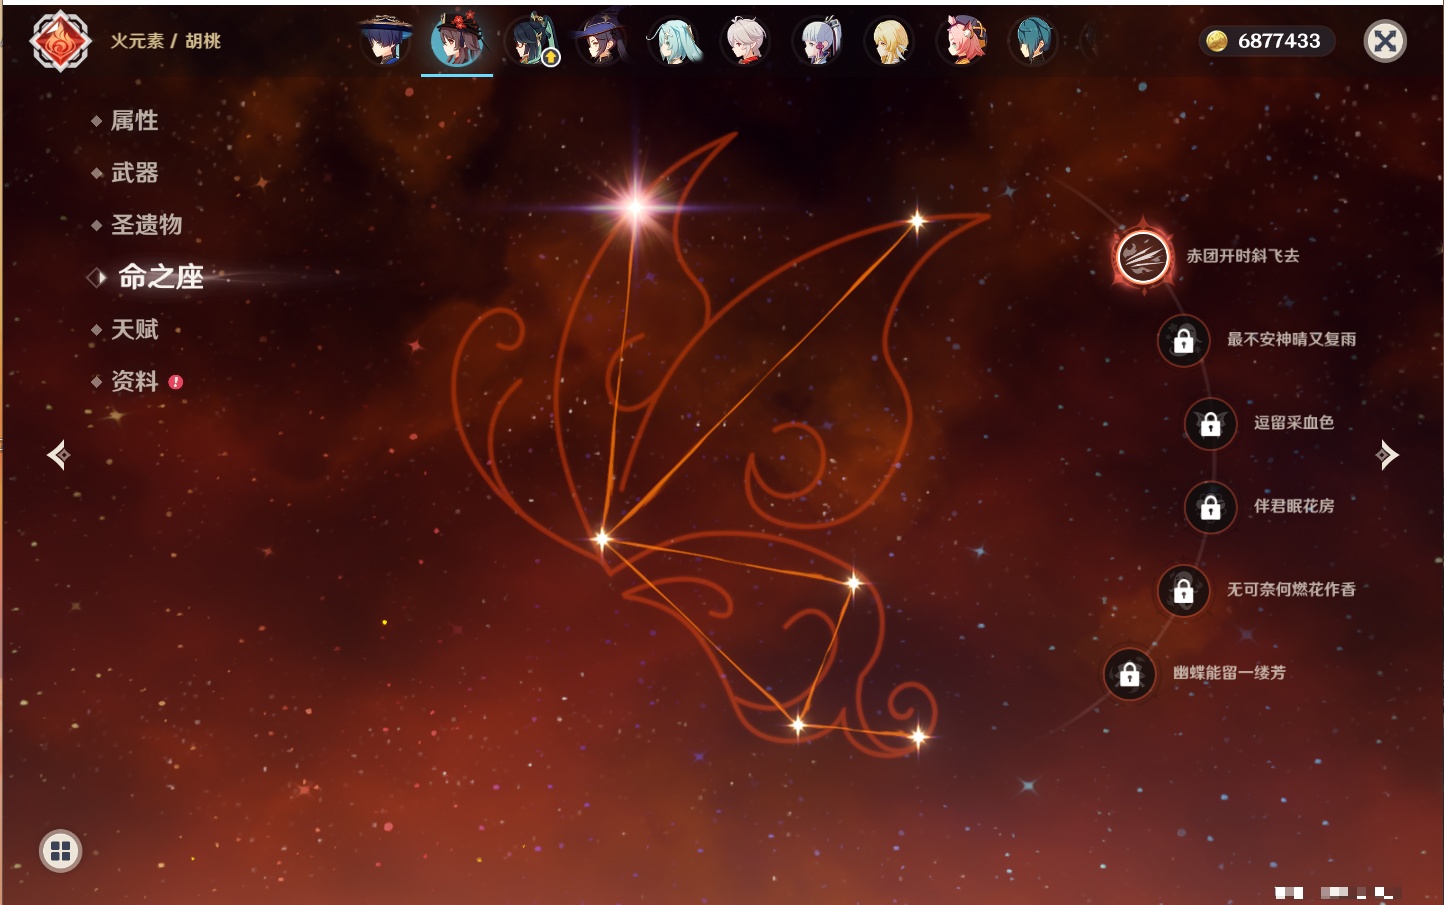Screen dimensions: 1444x905
Task: Open the 资料 profile menu
Action: [134, 381]
